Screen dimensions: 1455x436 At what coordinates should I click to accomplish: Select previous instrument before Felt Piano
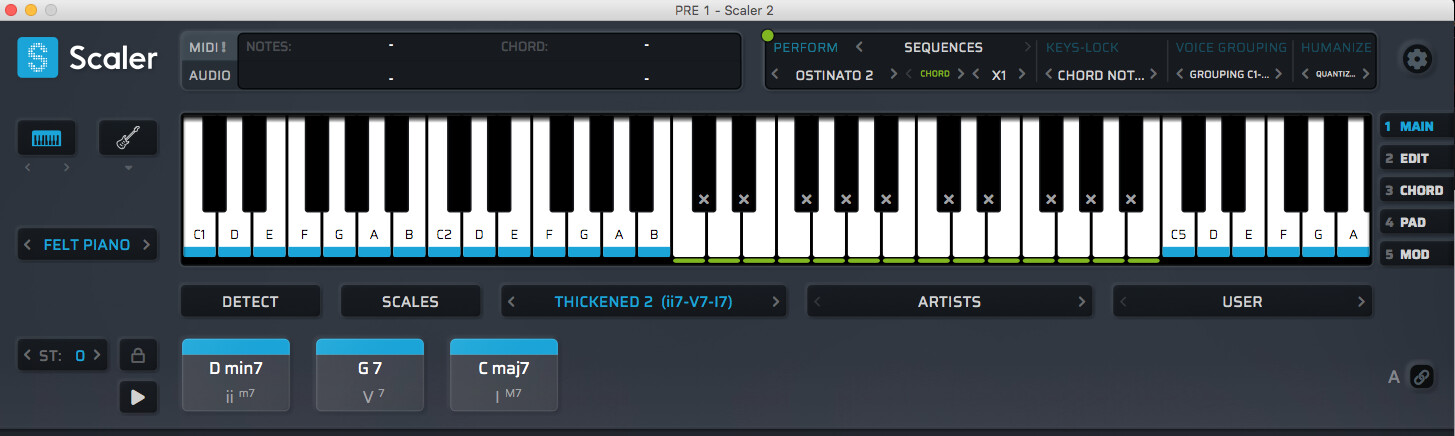click(28, 244)
